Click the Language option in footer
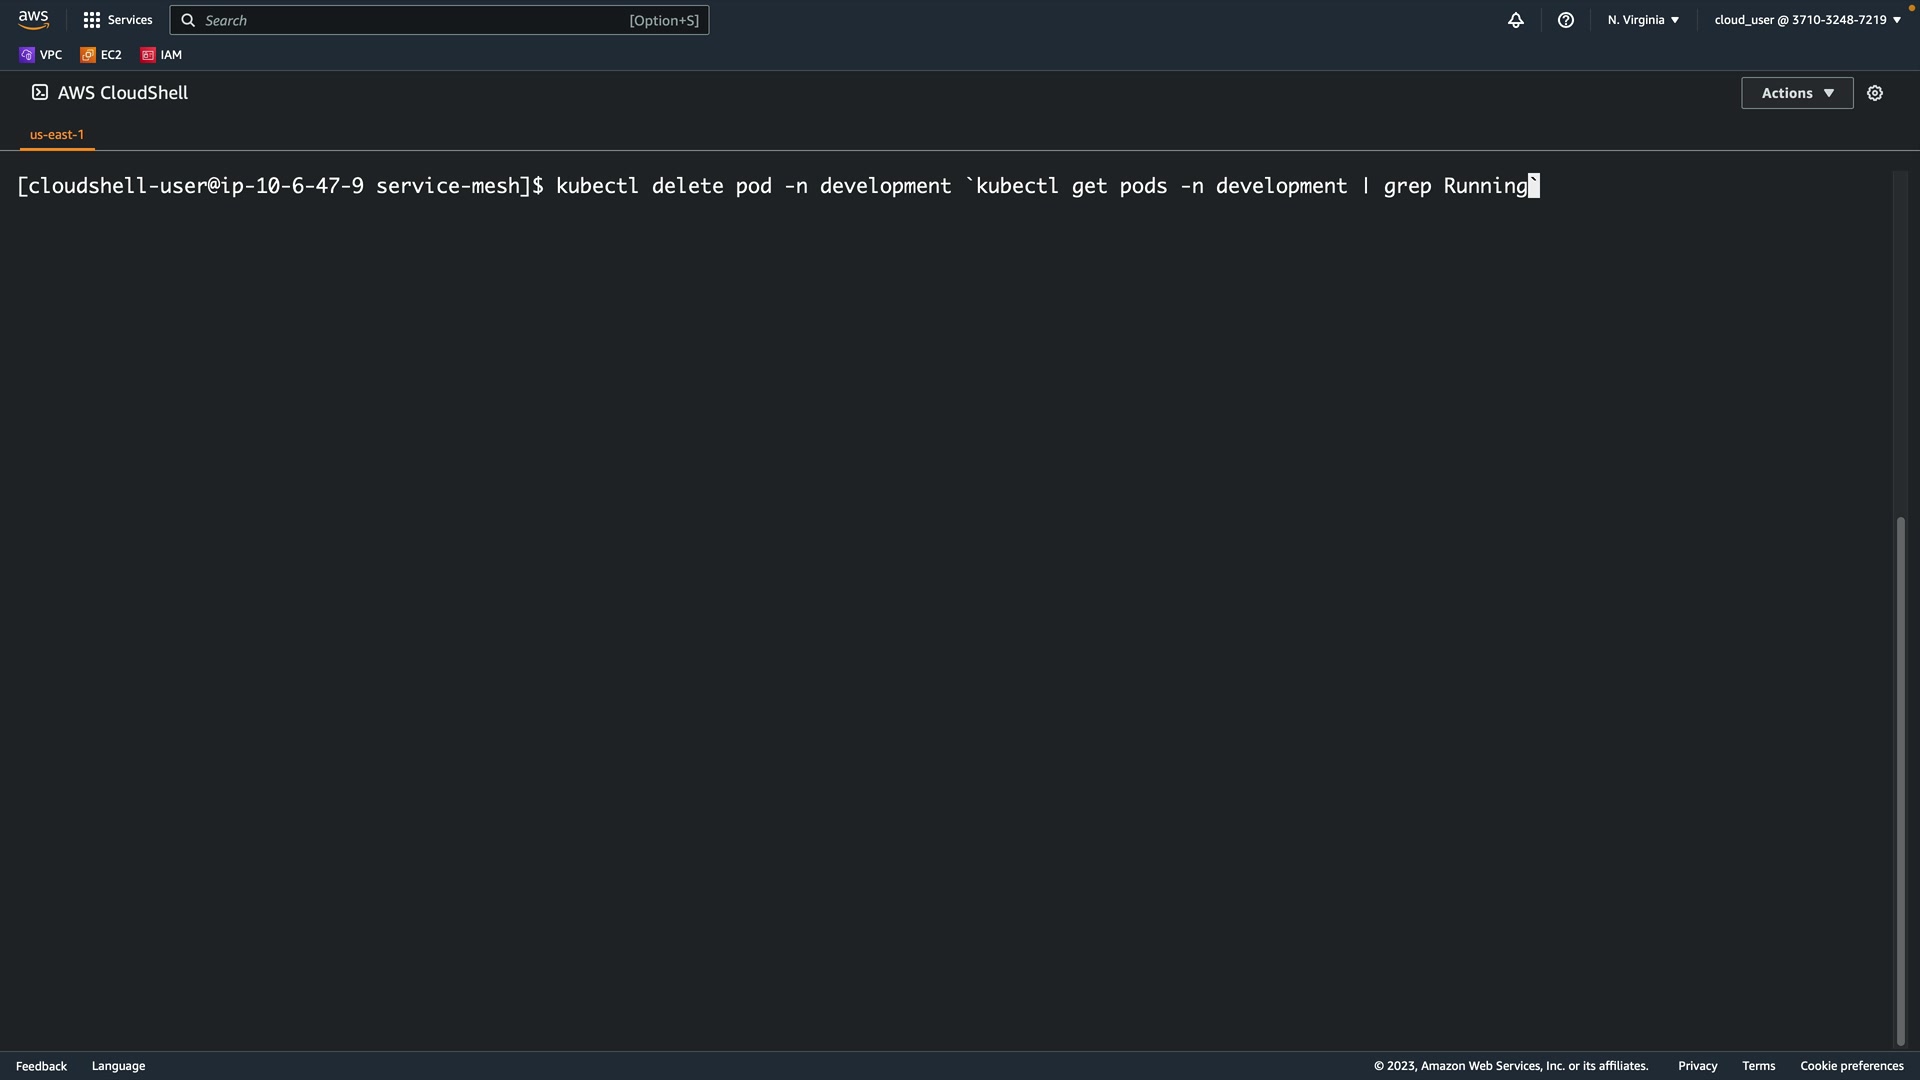 pyautogui.click(x=118, y=1066)
